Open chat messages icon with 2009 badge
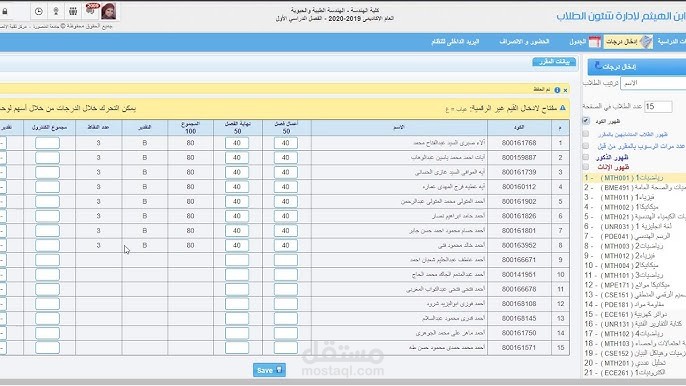 click(91, 10)
